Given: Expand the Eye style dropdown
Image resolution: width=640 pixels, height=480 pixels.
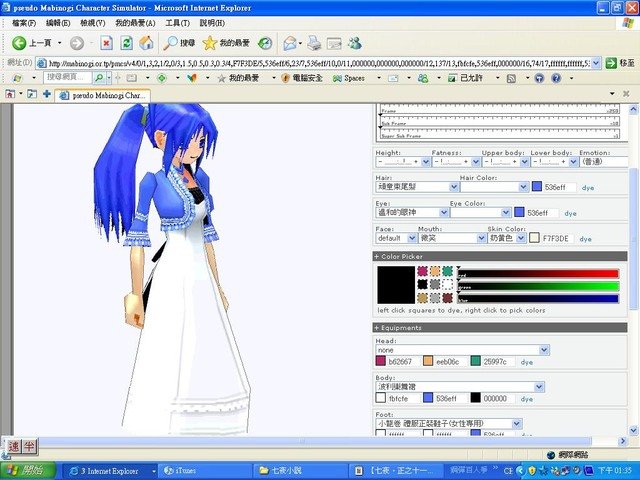Looking at the screenshot, I should pos(444,213).
